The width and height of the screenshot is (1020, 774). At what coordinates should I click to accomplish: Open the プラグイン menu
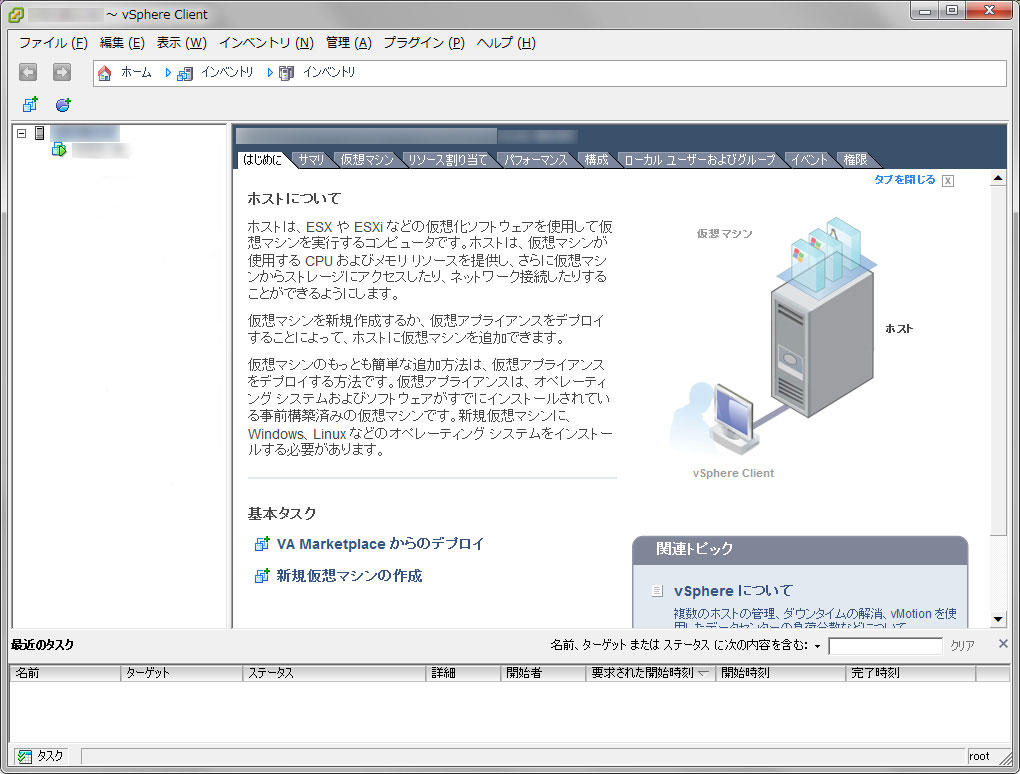pyautogui.click(x=424, y=43)
